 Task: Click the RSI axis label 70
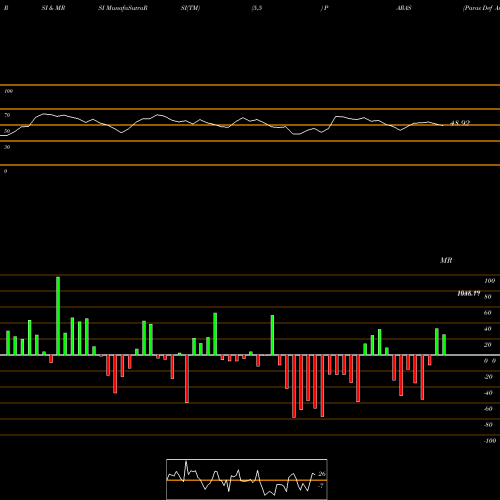pos(7,115)
